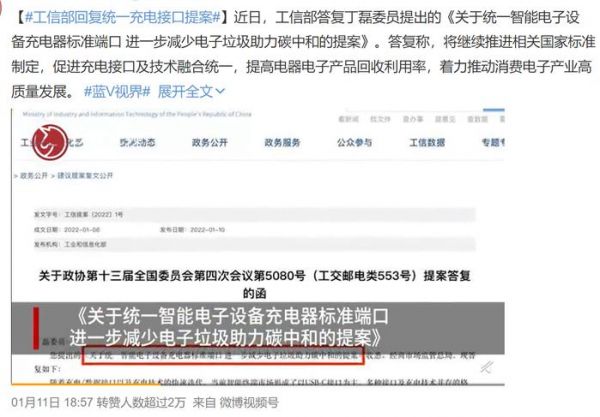Select the 政务公开 navigation tab

tap(210, 143)
